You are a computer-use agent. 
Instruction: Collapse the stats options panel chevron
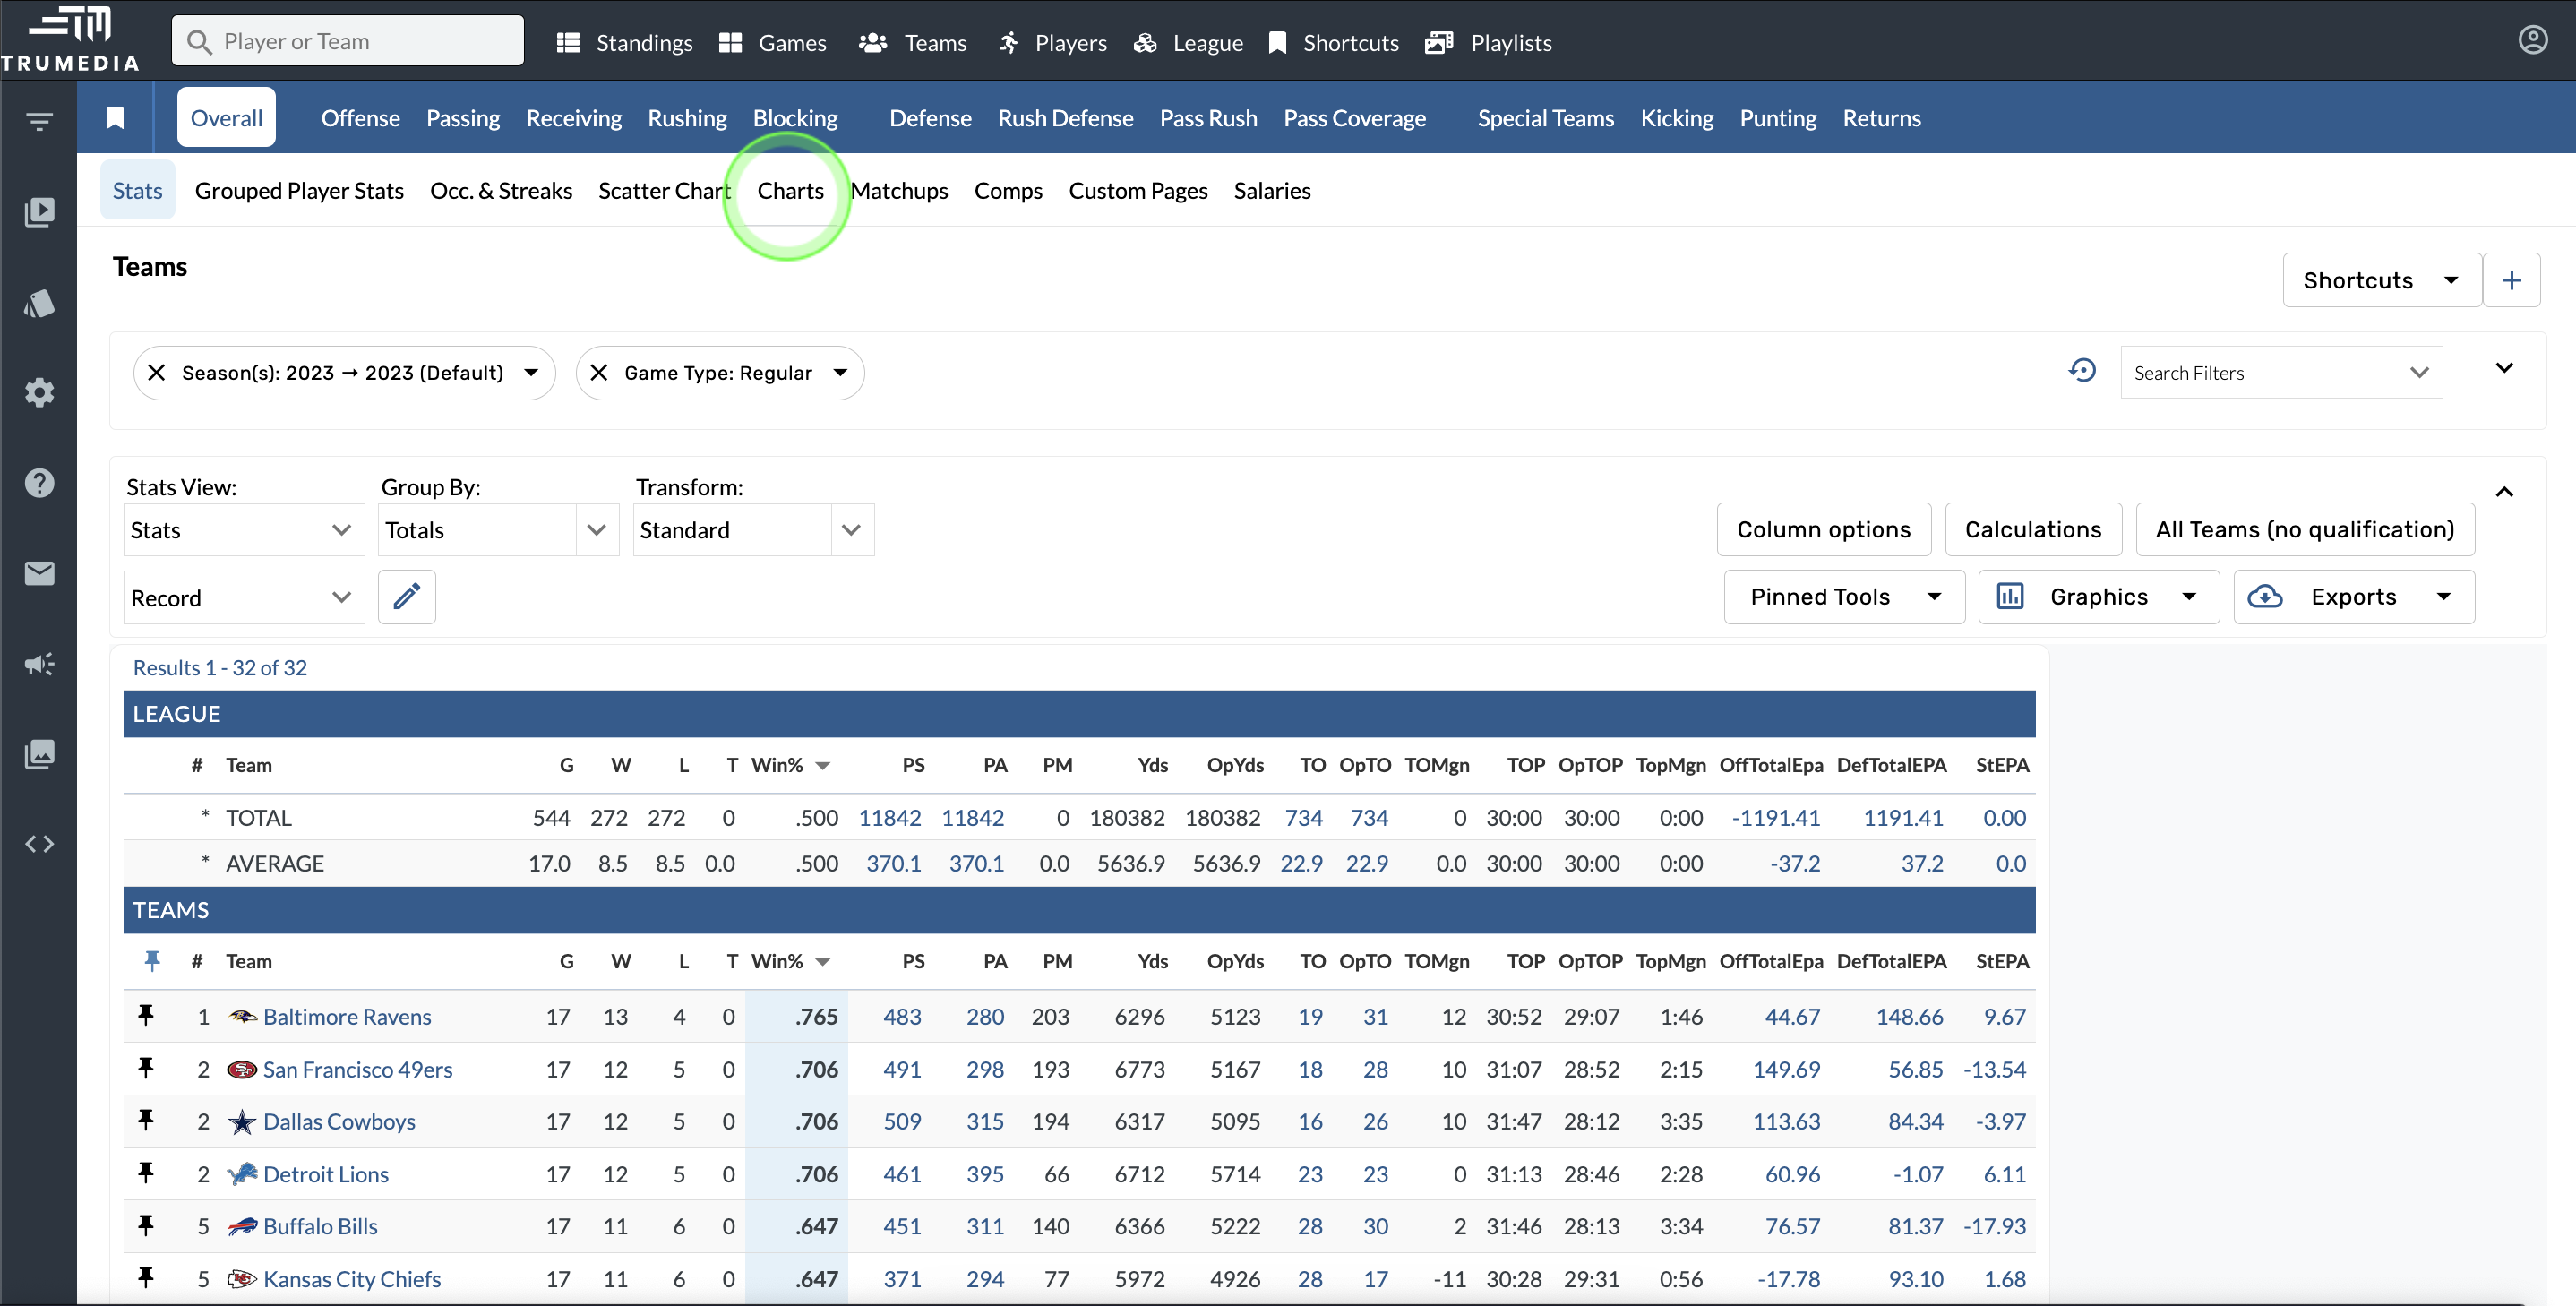[x=2504, y=491]
